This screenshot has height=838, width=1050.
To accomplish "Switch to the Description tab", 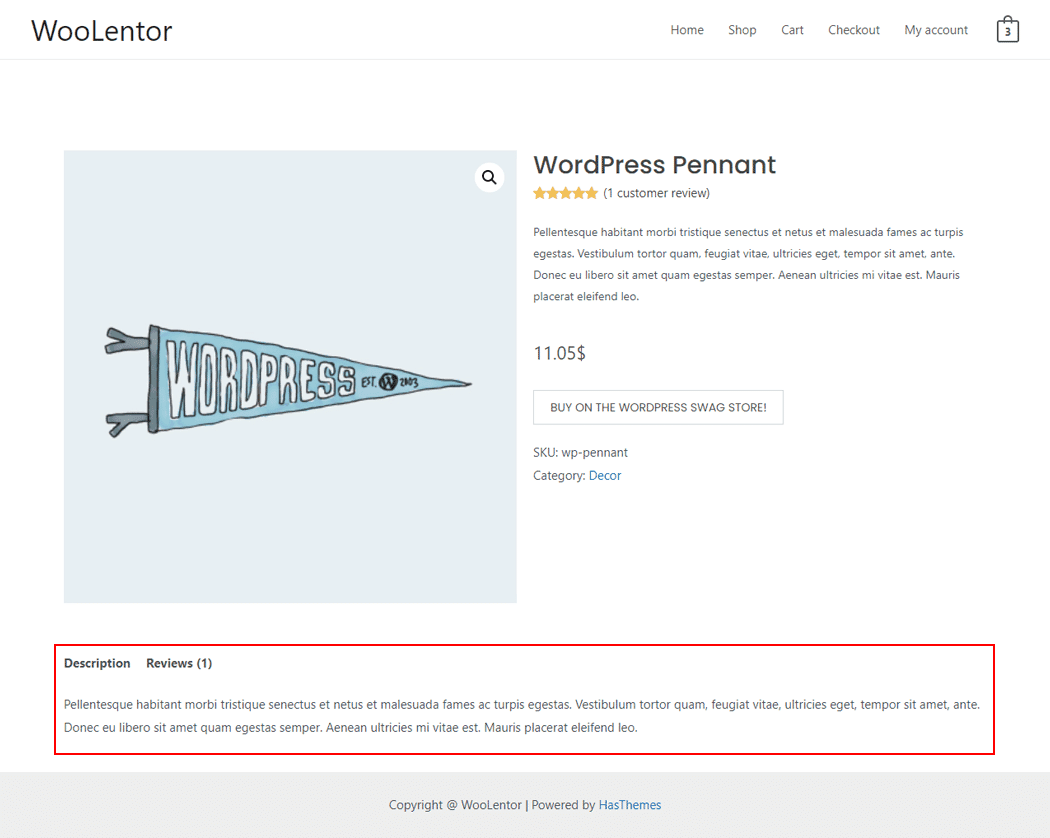I will click(97, 663).
